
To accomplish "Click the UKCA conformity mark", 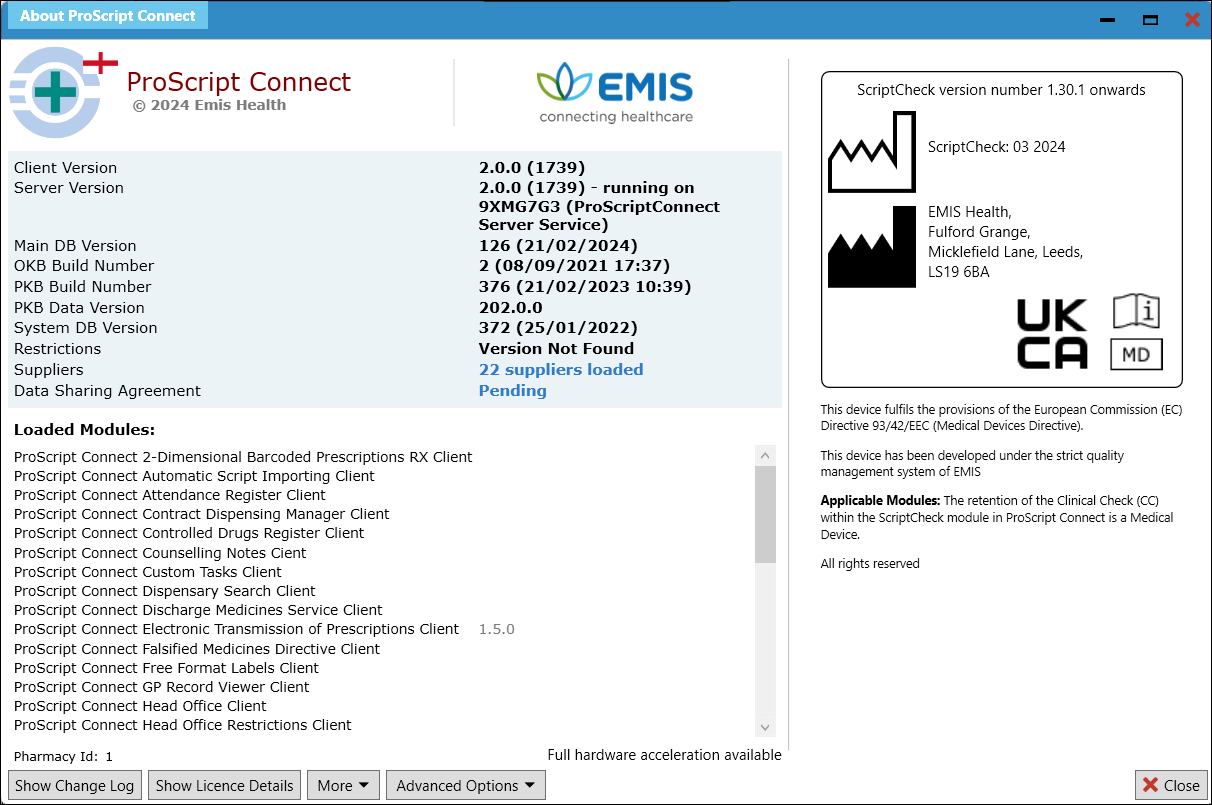I will coord(1052,333).
